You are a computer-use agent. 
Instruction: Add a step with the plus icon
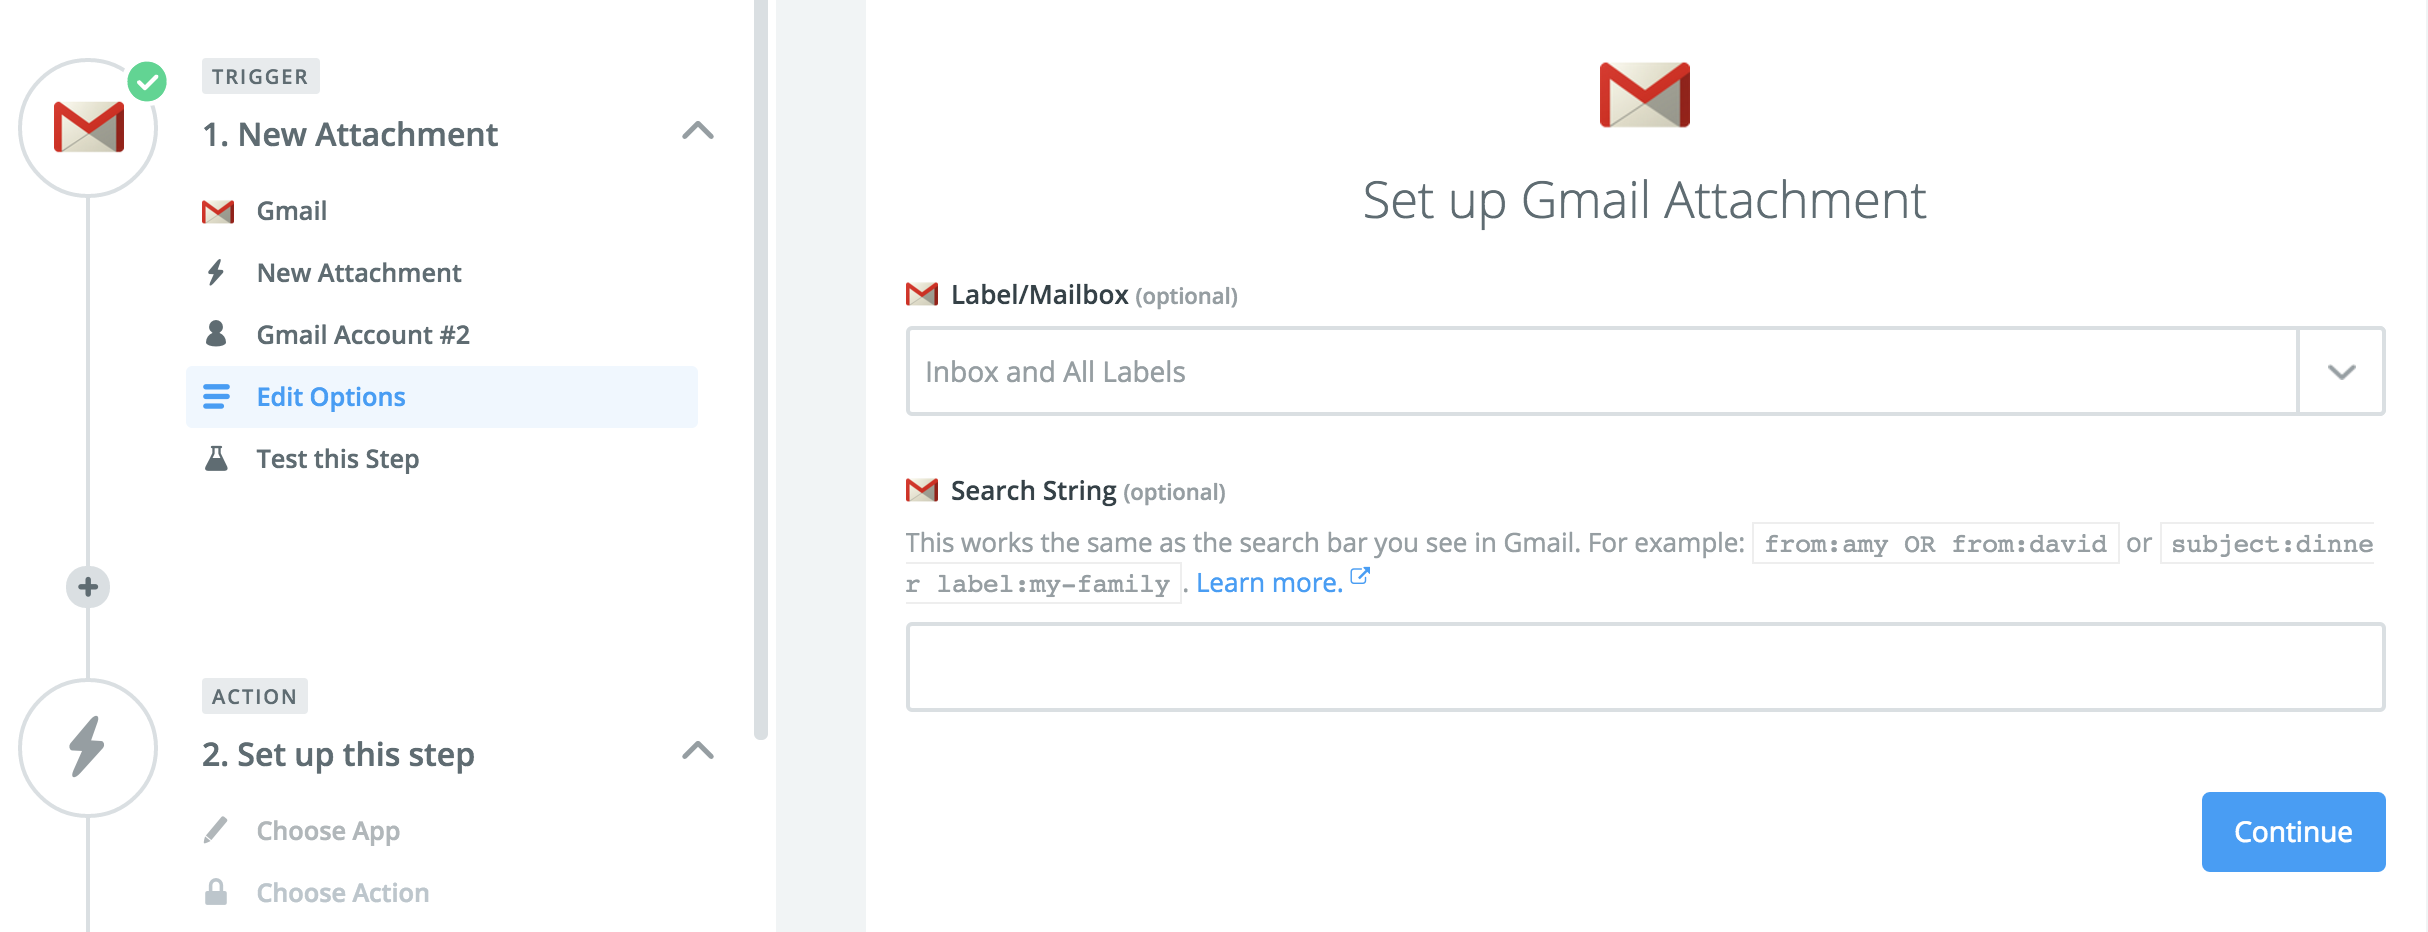[88, 587]
